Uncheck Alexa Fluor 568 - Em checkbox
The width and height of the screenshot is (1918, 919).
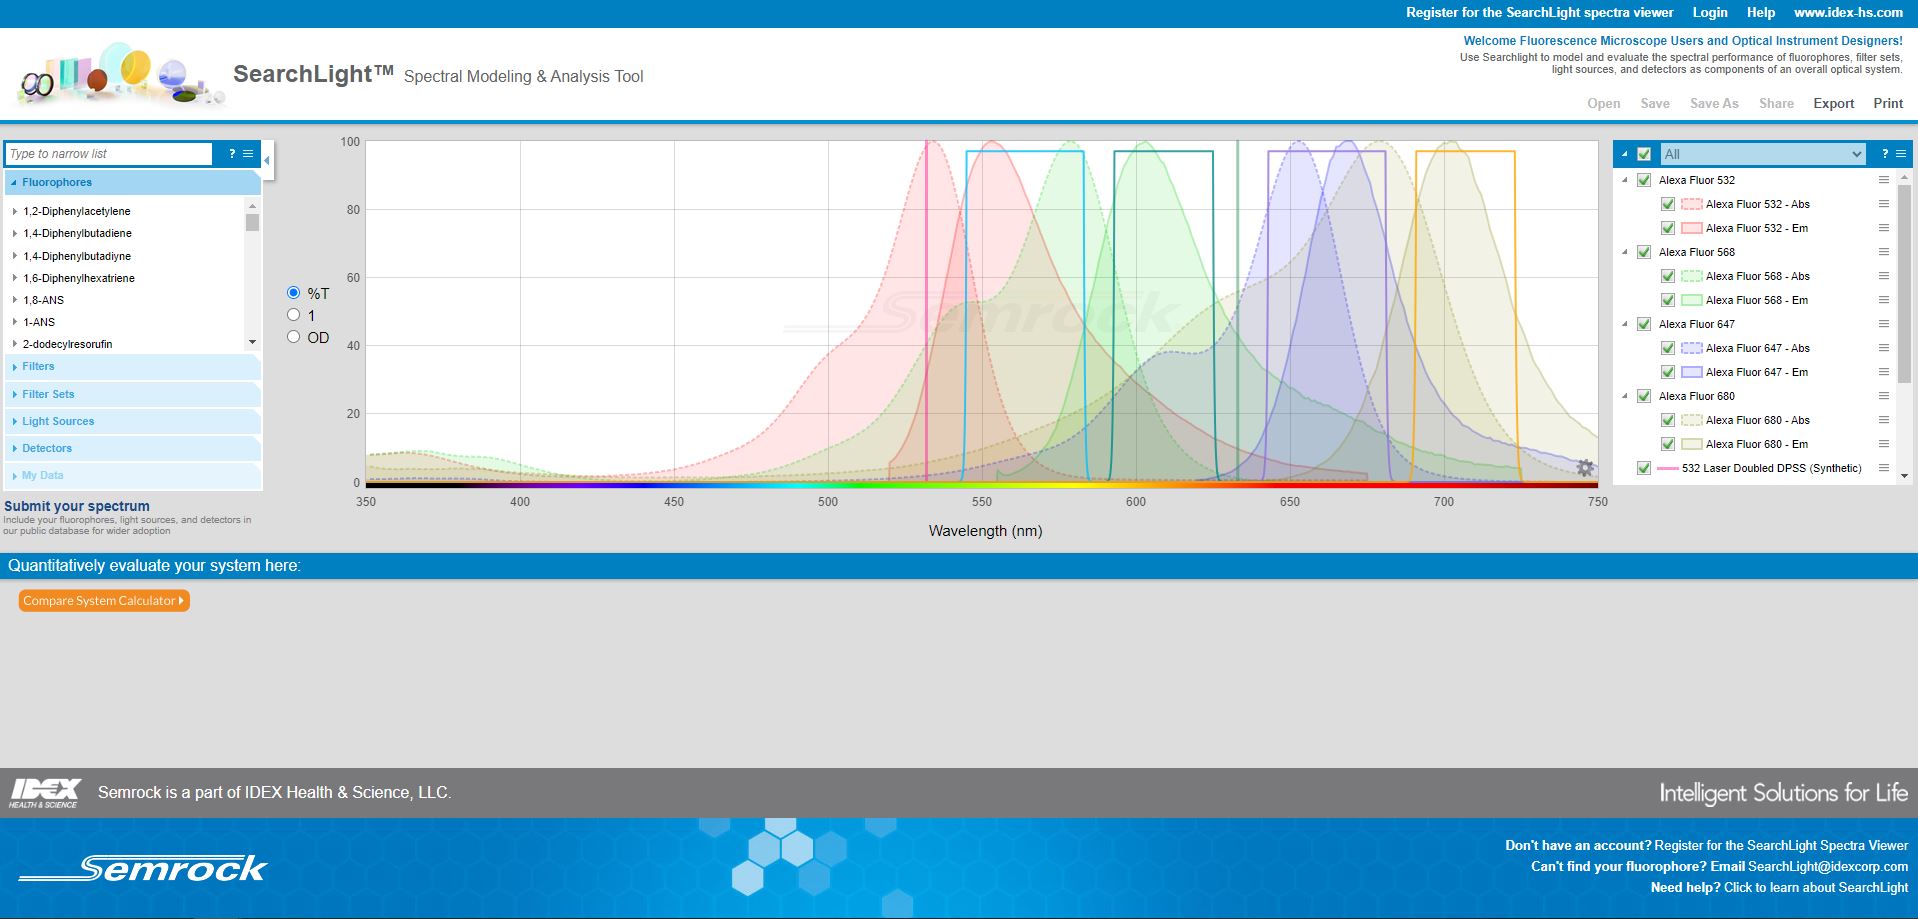point(1668,300)
